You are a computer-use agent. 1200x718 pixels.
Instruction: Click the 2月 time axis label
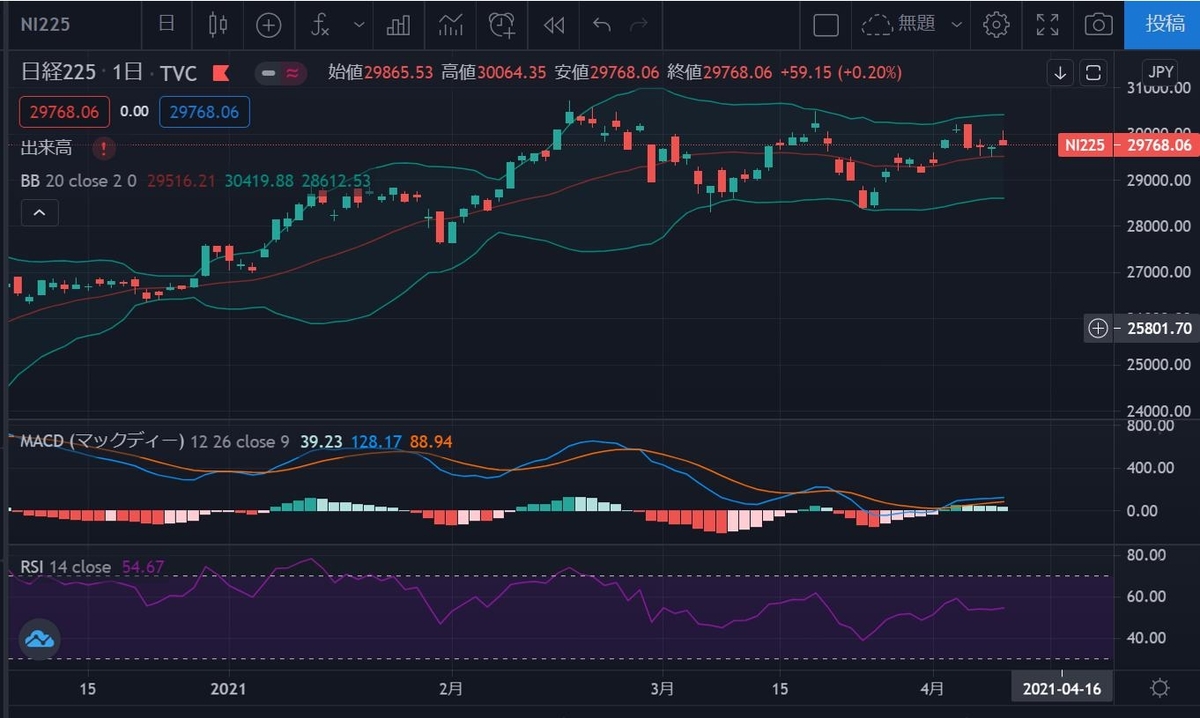[450, 689]
